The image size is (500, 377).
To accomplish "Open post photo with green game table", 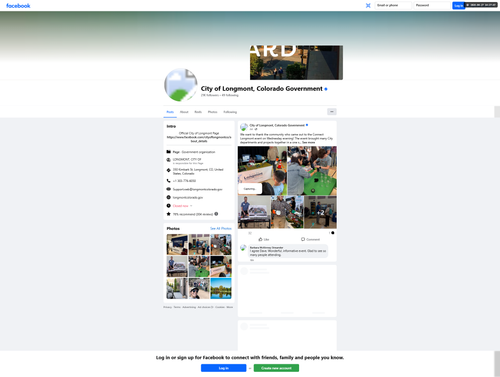I will (312, 171).
